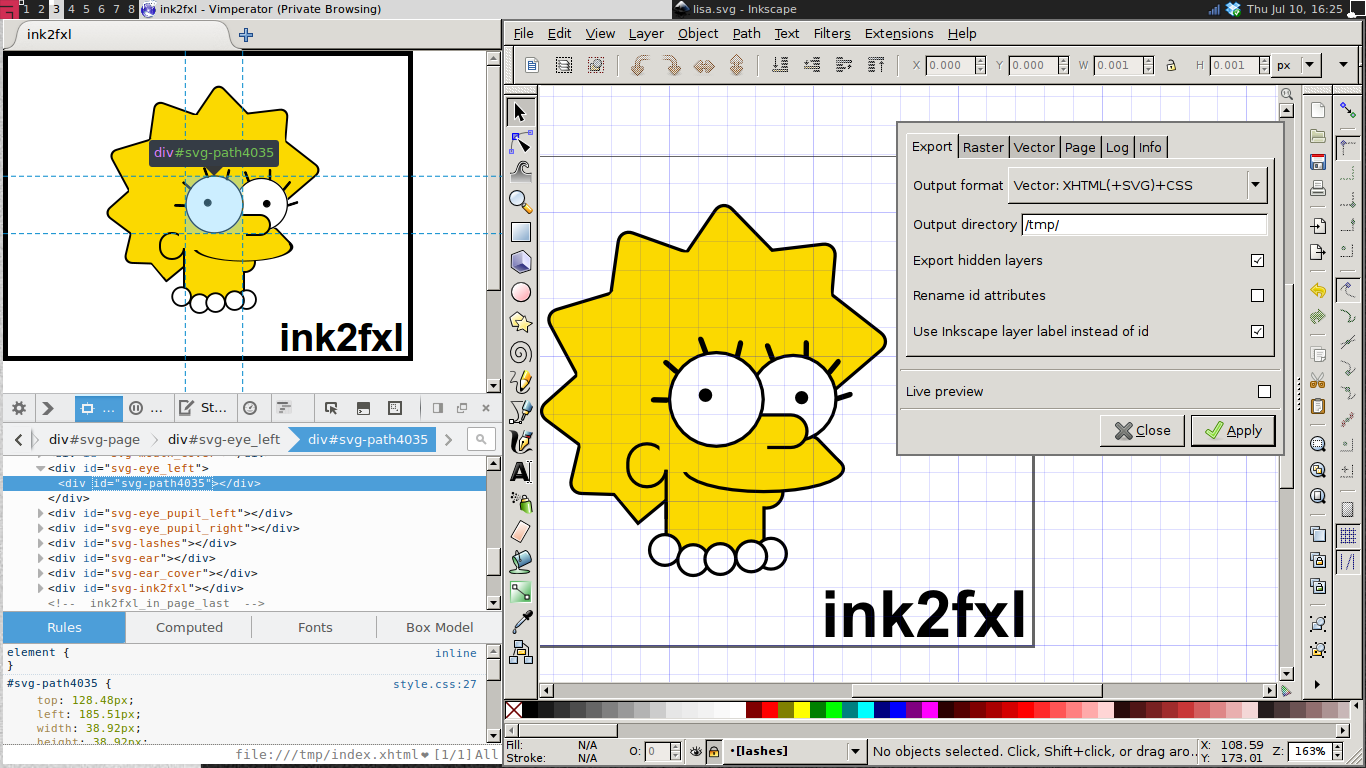
Task: Choose the Calligraphy tool
Action: click(x=520, y=442)
